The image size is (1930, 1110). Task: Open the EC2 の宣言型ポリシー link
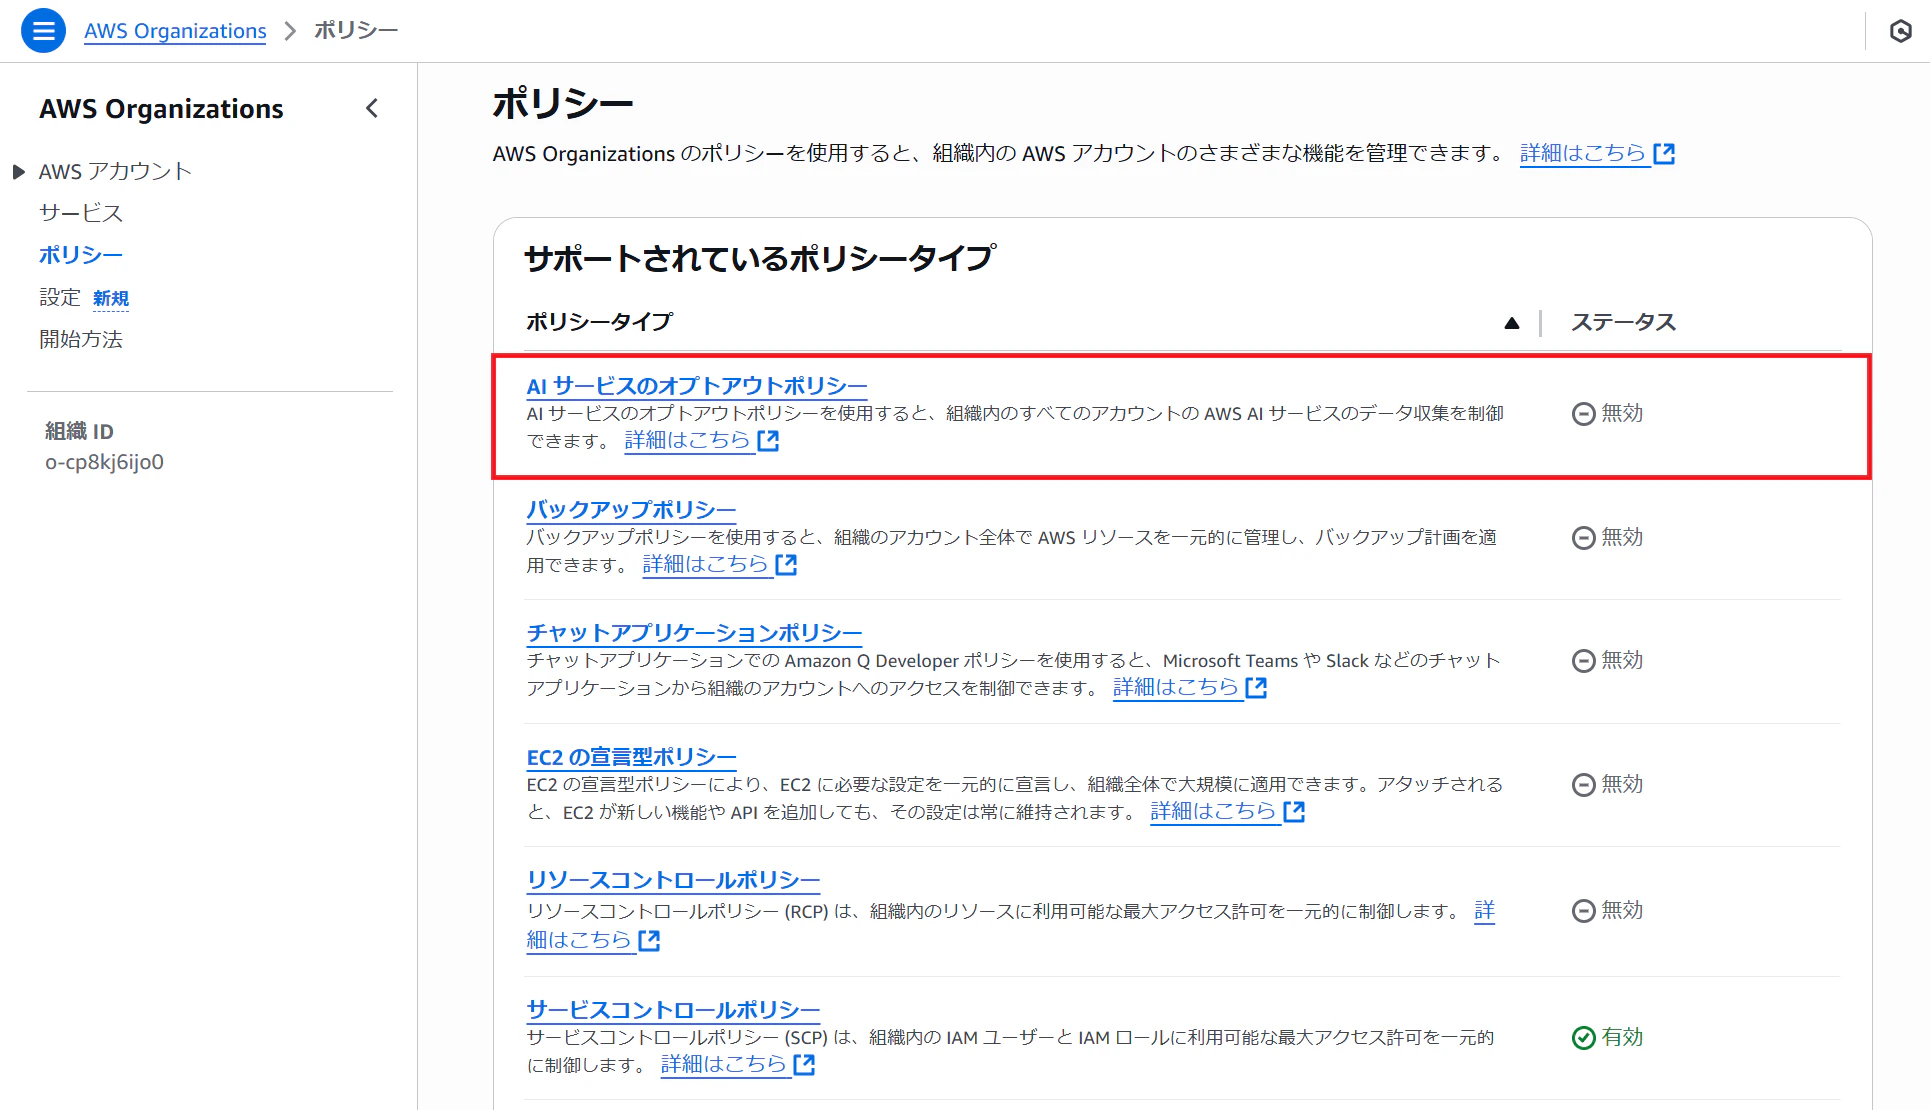pyautogui.click(x=631, y=757)
